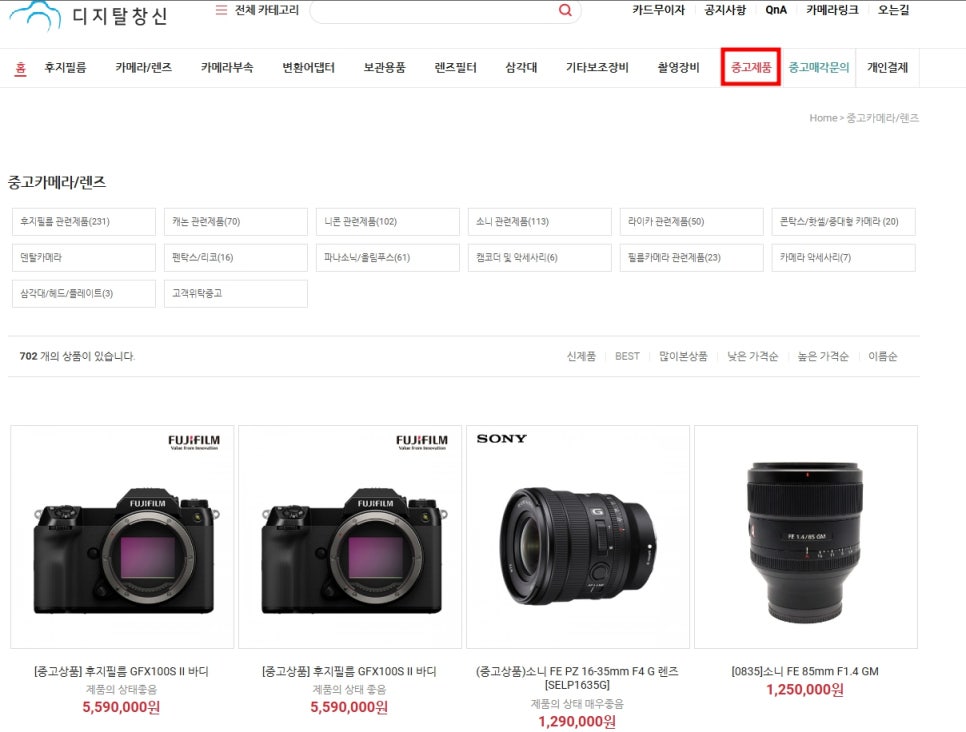Viewport: 966px width, 732px height.
Task: Open the 오는길 directions link
Action: pyautogui.click(x=893, y=10)
